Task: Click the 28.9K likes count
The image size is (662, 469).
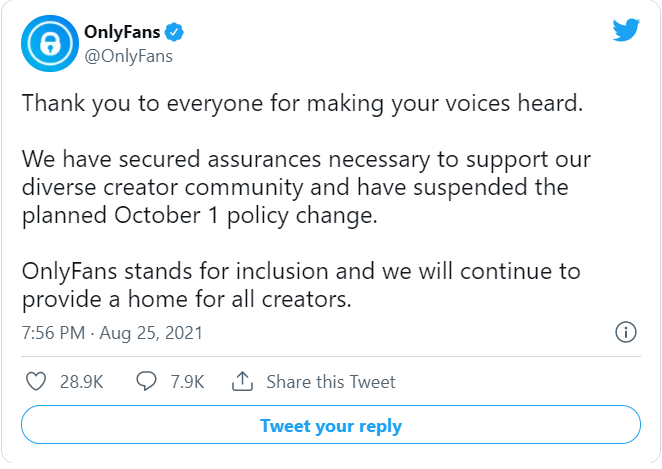Action: [81, 382]
